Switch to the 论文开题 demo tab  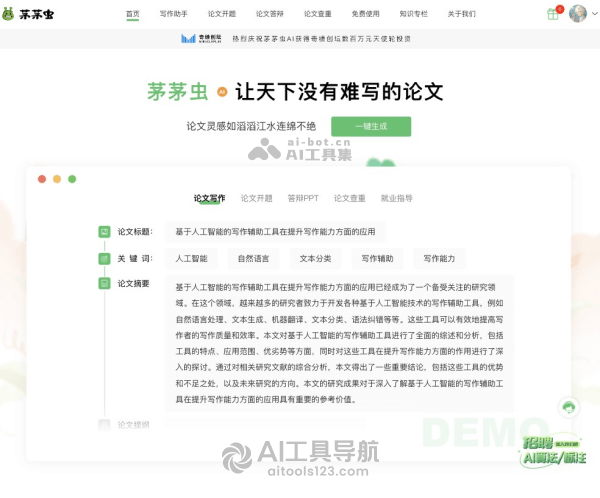pyautogui.click(x=256, y=198)
